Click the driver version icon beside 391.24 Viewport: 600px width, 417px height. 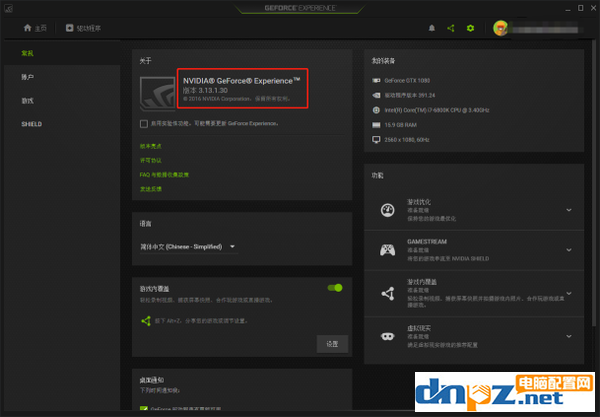(x=376, y=95)
